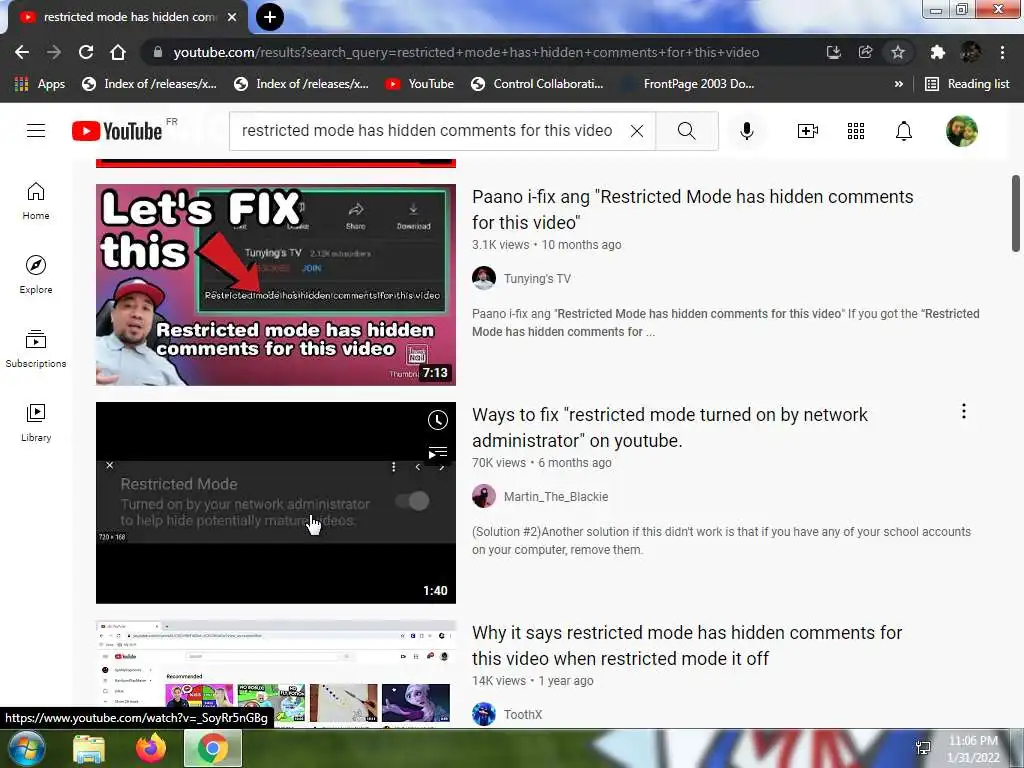Open a new browser tab
This screenshot has width=1024, height=768.
pyautogui.click(x=270, y=17)
